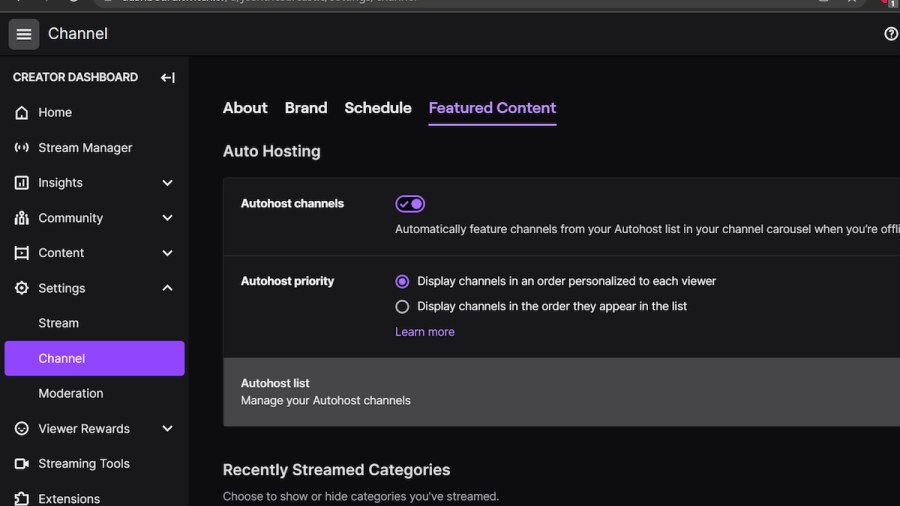Screen dimensions: 900x506
Task: Click the Community people icon
Action: (21, 218)
